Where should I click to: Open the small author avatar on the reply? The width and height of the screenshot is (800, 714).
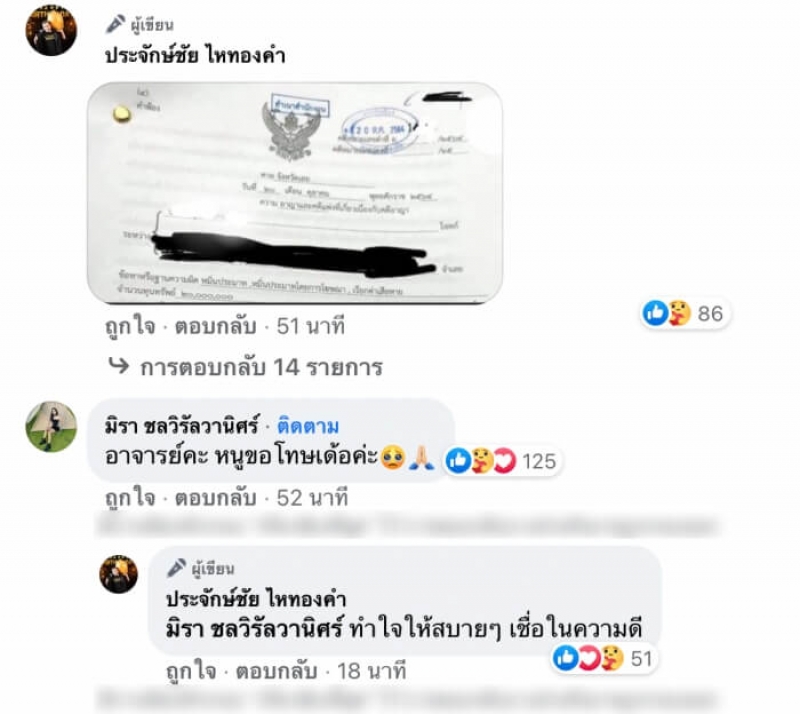118,574
